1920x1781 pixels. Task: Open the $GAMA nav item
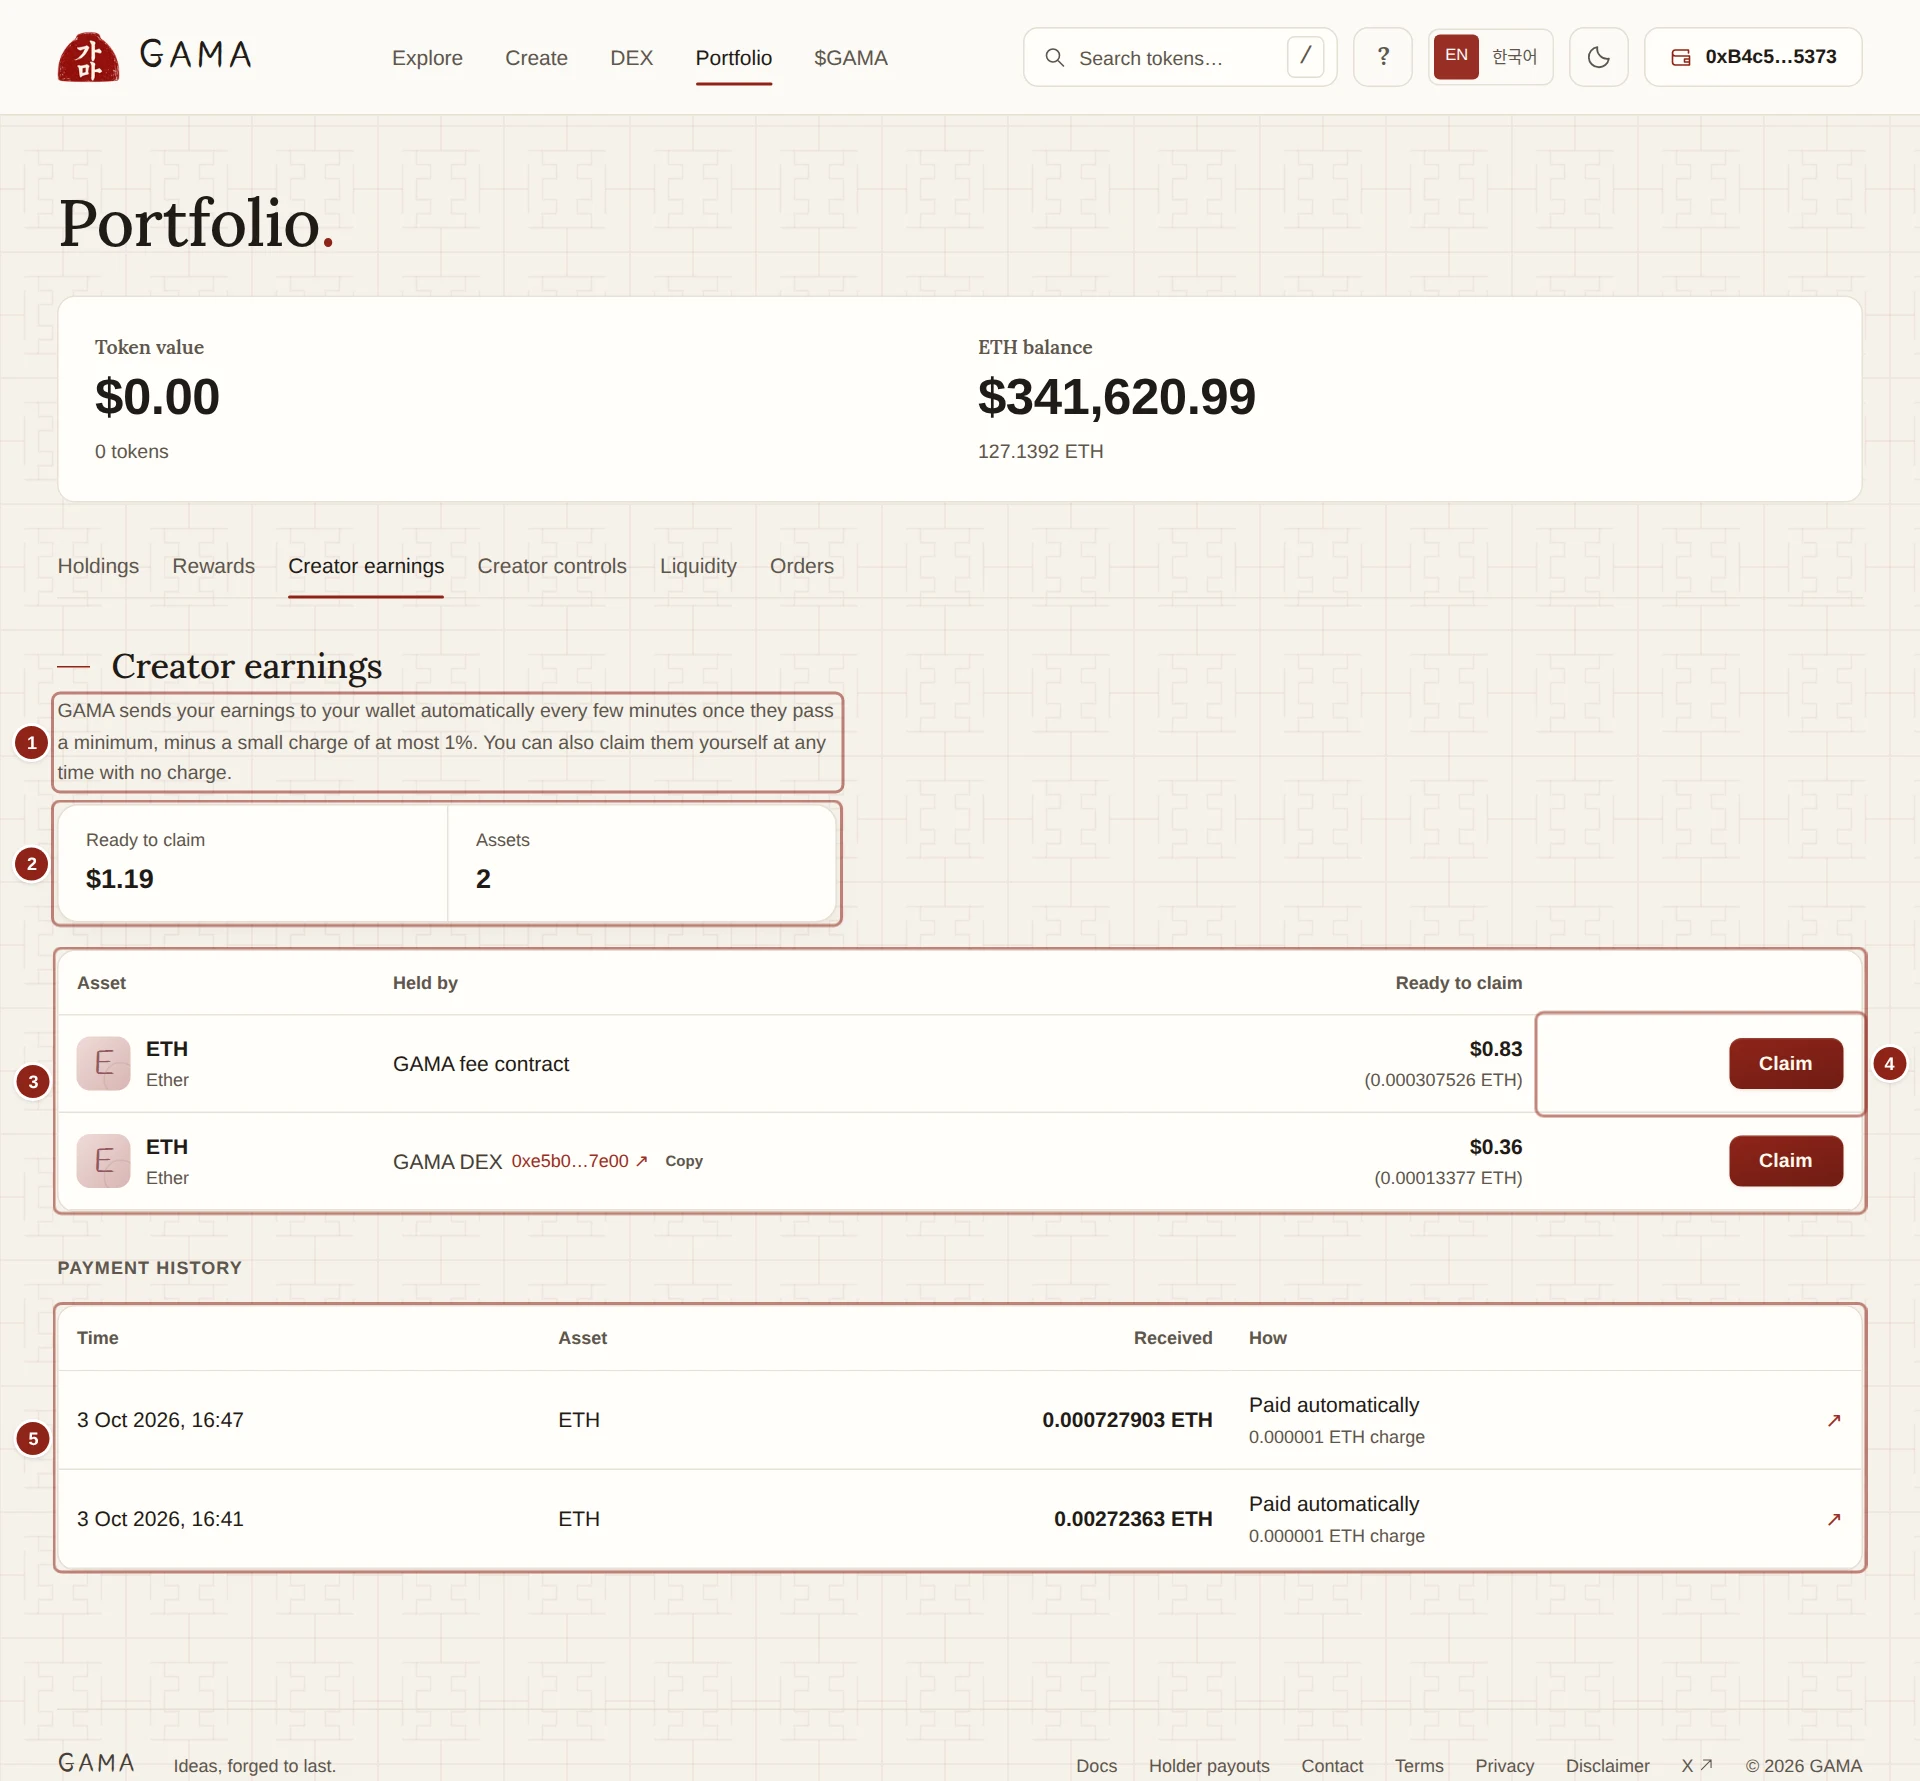pyautogui.click(x=850, y=58)
